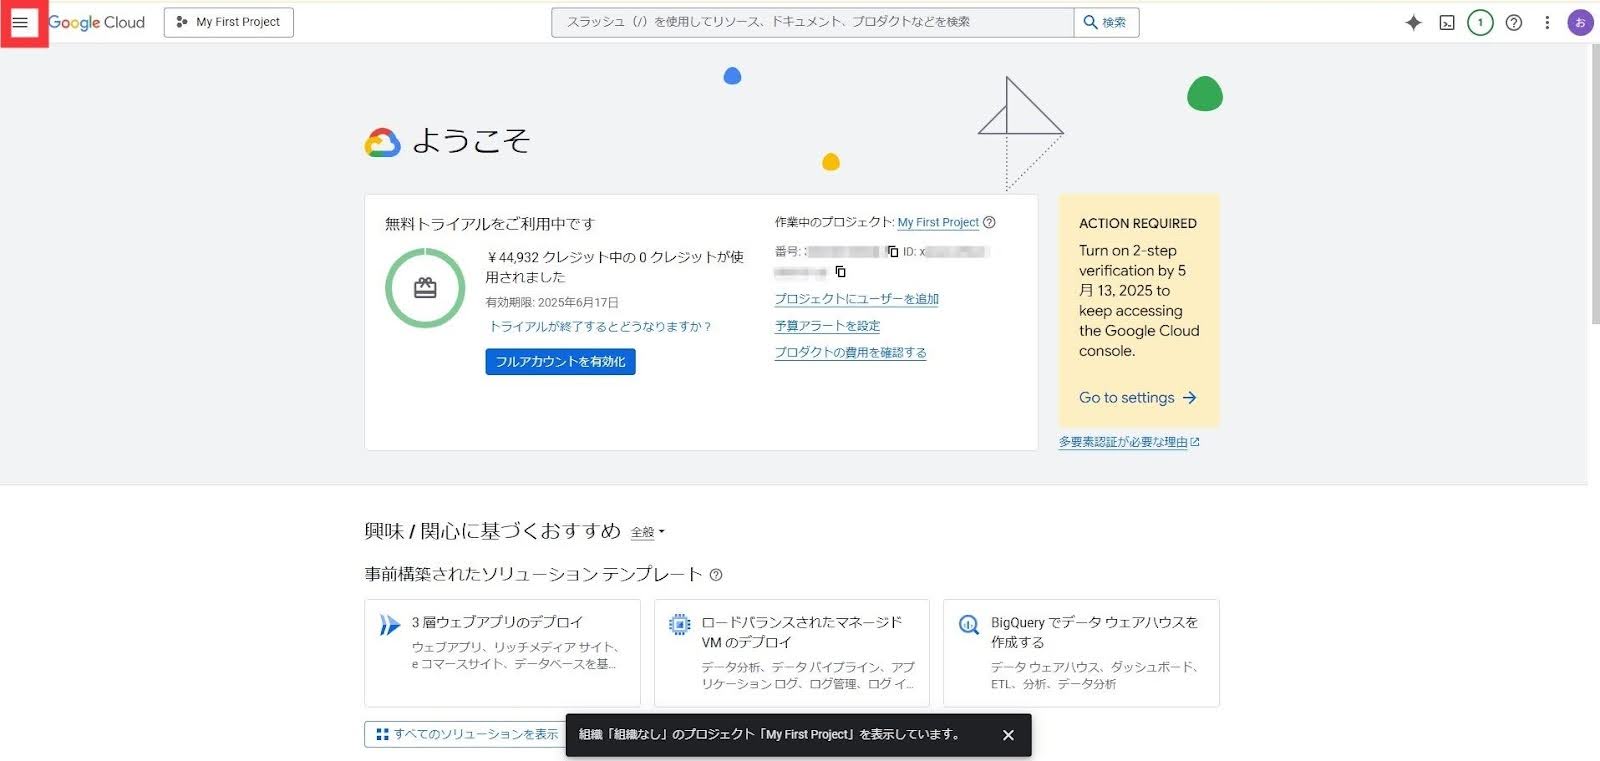This screenshot has width=1600, height=761.
Task: Dismiss the project notification toast
Action: point(1008,735)
